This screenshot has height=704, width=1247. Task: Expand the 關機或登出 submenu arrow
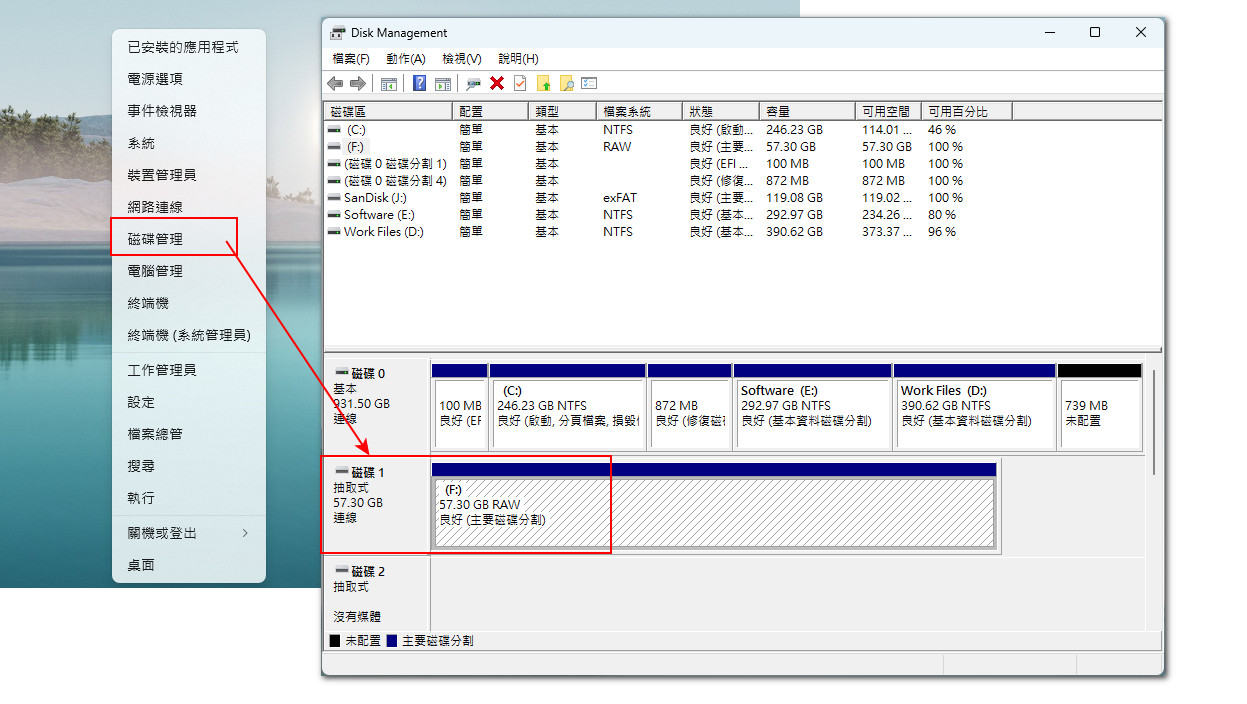[x=245, y=533]
